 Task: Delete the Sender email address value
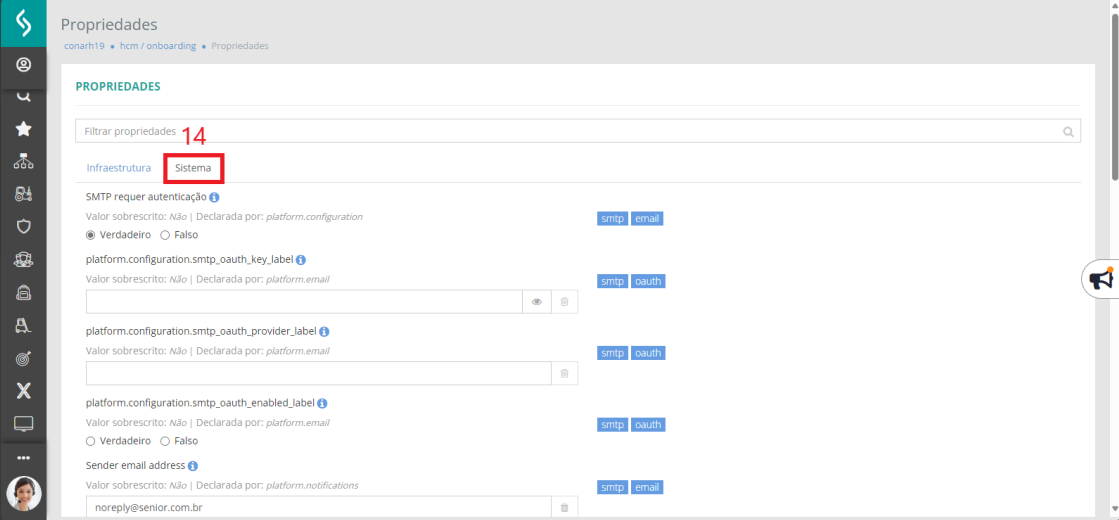tap(564, 508)
